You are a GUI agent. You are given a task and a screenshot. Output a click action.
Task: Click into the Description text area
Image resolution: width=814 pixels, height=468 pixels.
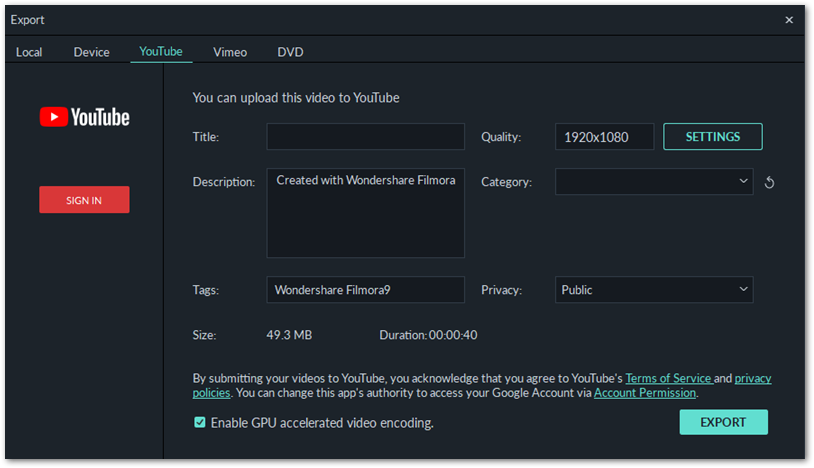tap(365, 213)
